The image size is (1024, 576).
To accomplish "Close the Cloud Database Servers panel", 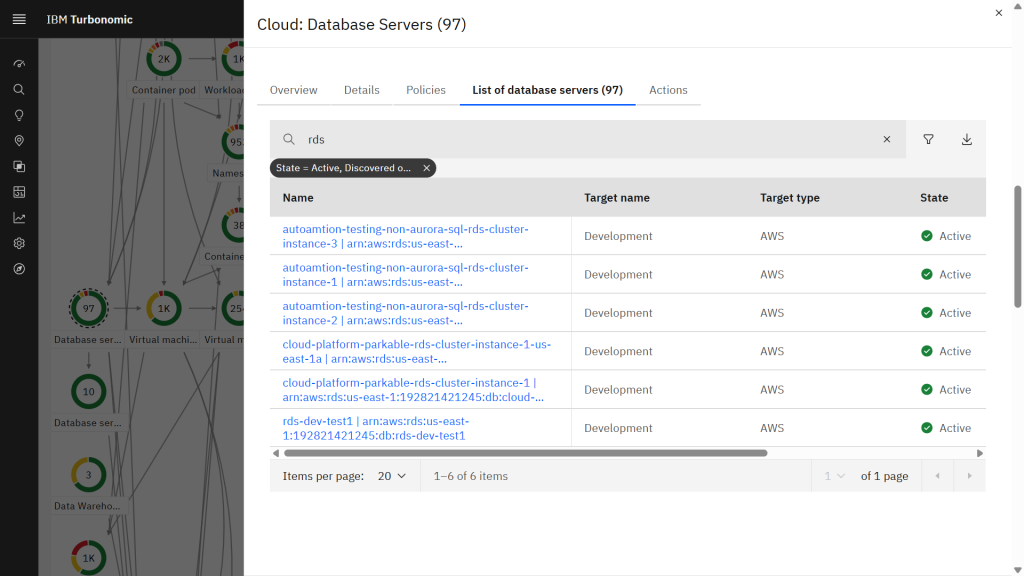I will pyautogui.click(x=999, y=13).
